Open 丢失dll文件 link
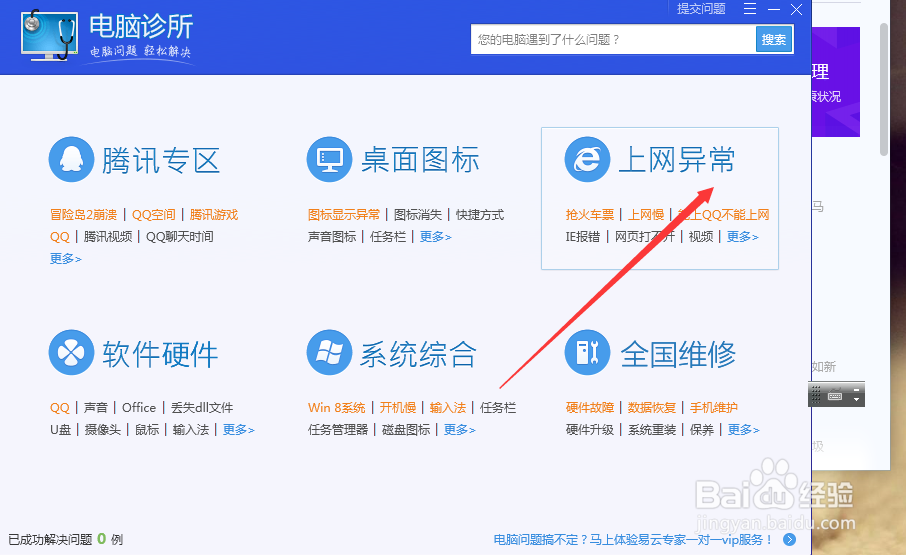Viewport: 906px width, 555px height. [x=202, y=408]
